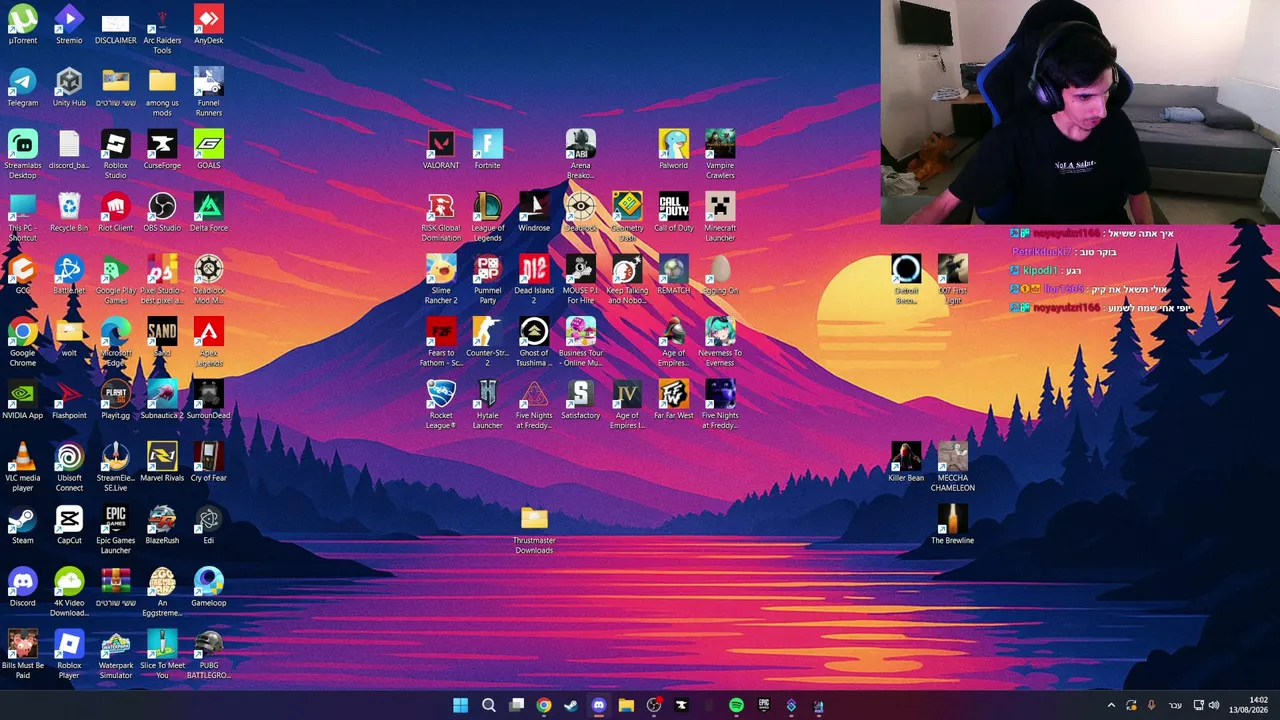Launch Streamlabs Desktop icon

point(22,155)
